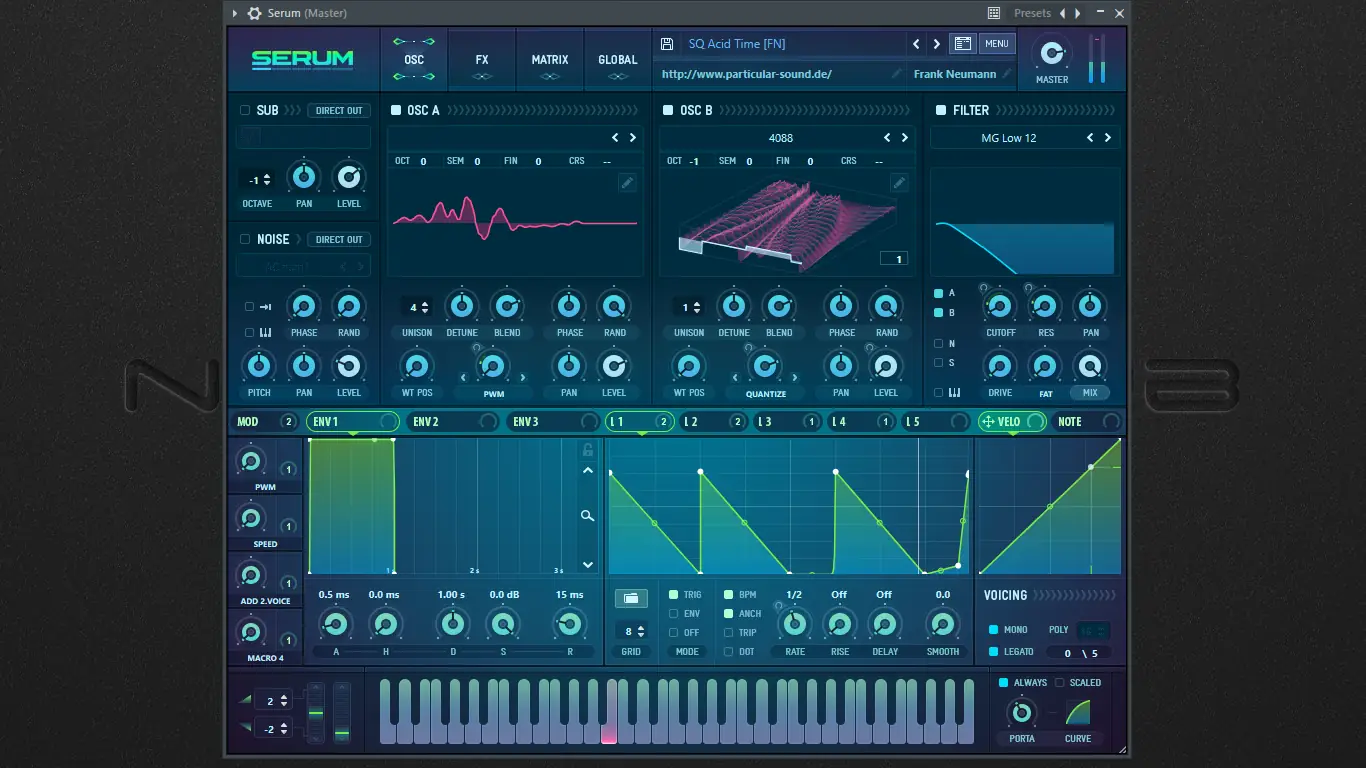Select next filter type arrow in FILTER

click(1108, 138)
